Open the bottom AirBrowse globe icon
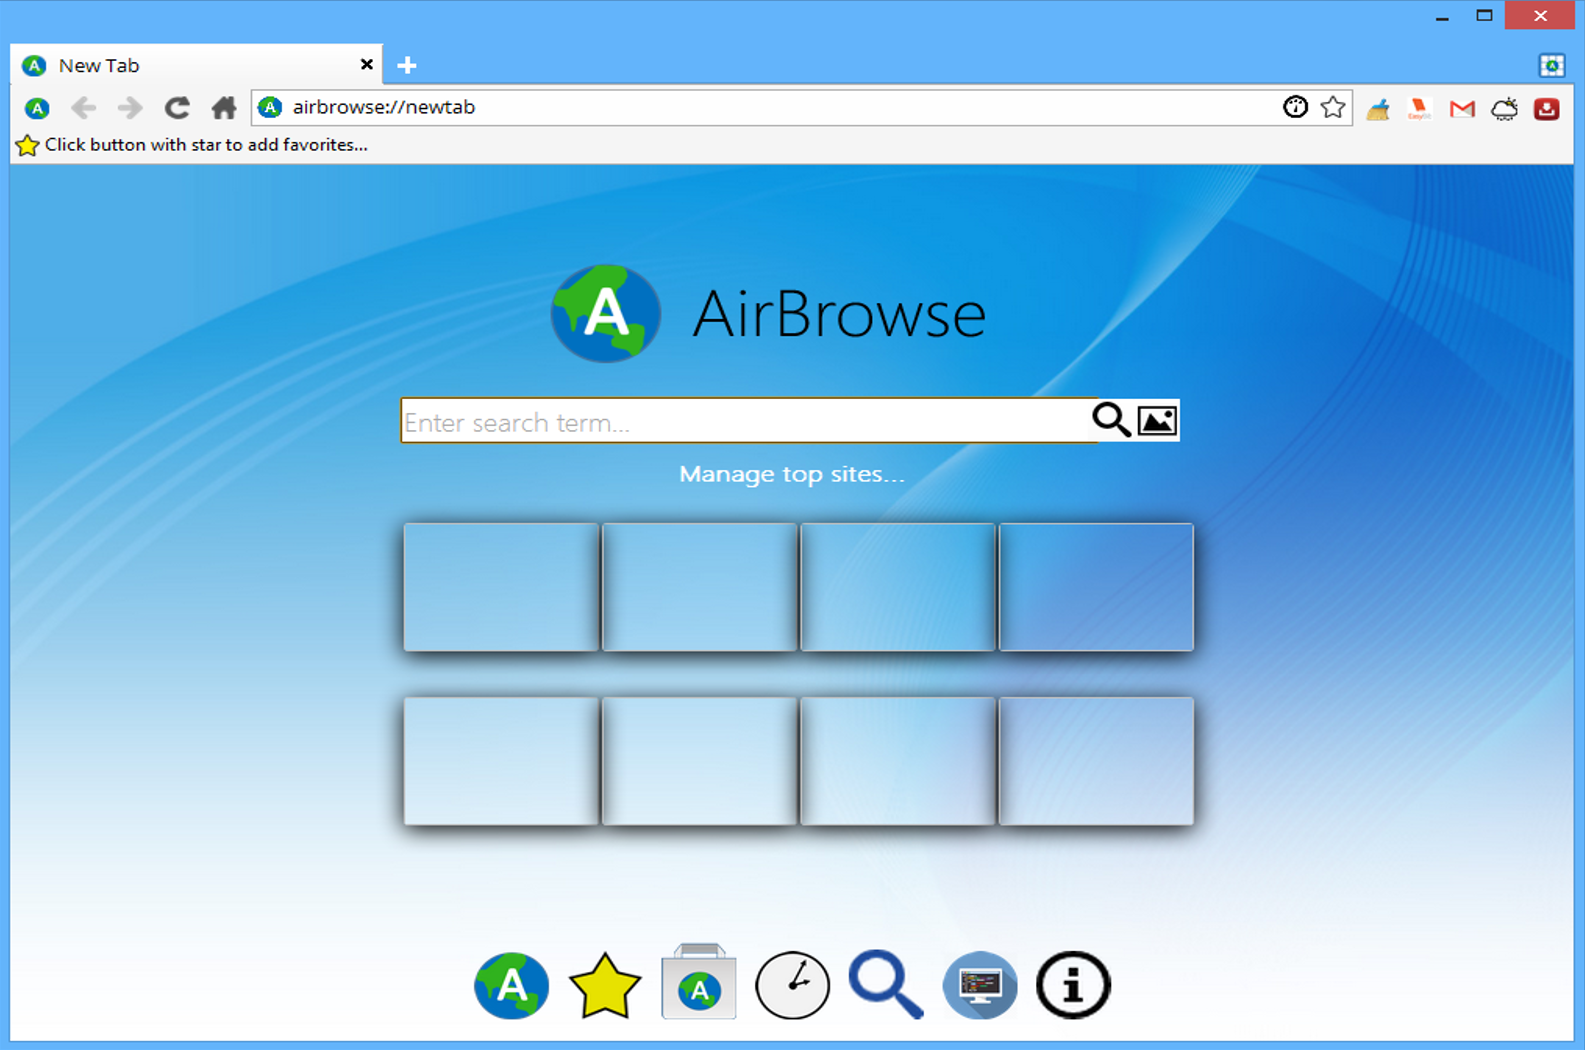 [x=511, y=986]
